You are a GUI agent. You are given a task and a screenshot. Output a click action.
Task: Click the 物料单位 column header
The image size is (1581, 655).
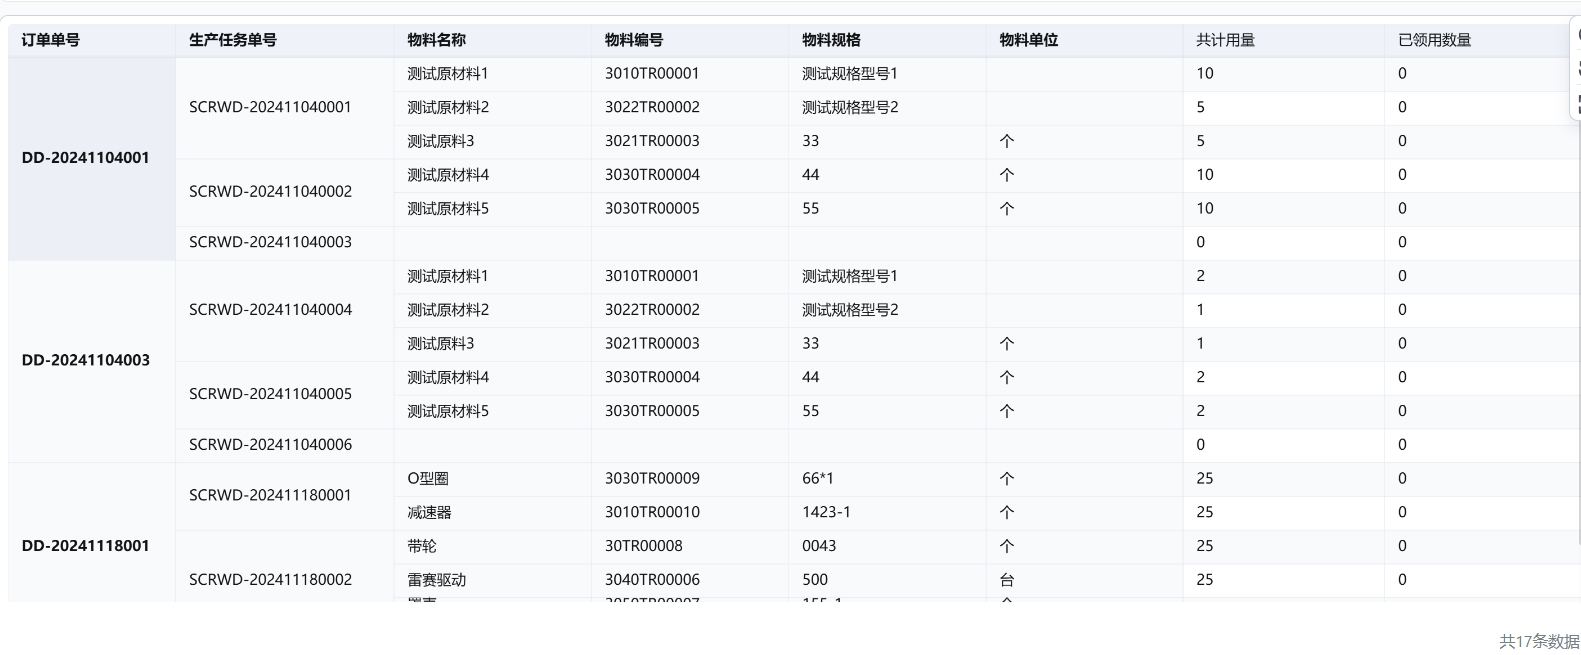click(x=1029, y=40)
